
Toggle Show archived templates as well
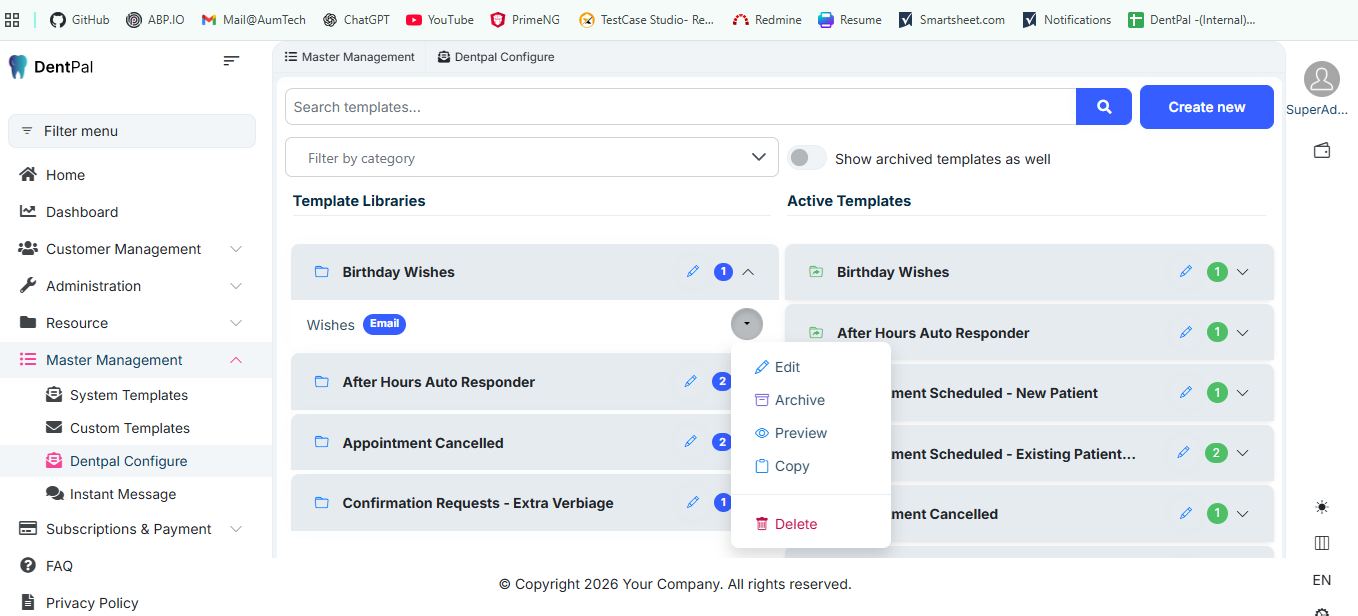point(807,158)
